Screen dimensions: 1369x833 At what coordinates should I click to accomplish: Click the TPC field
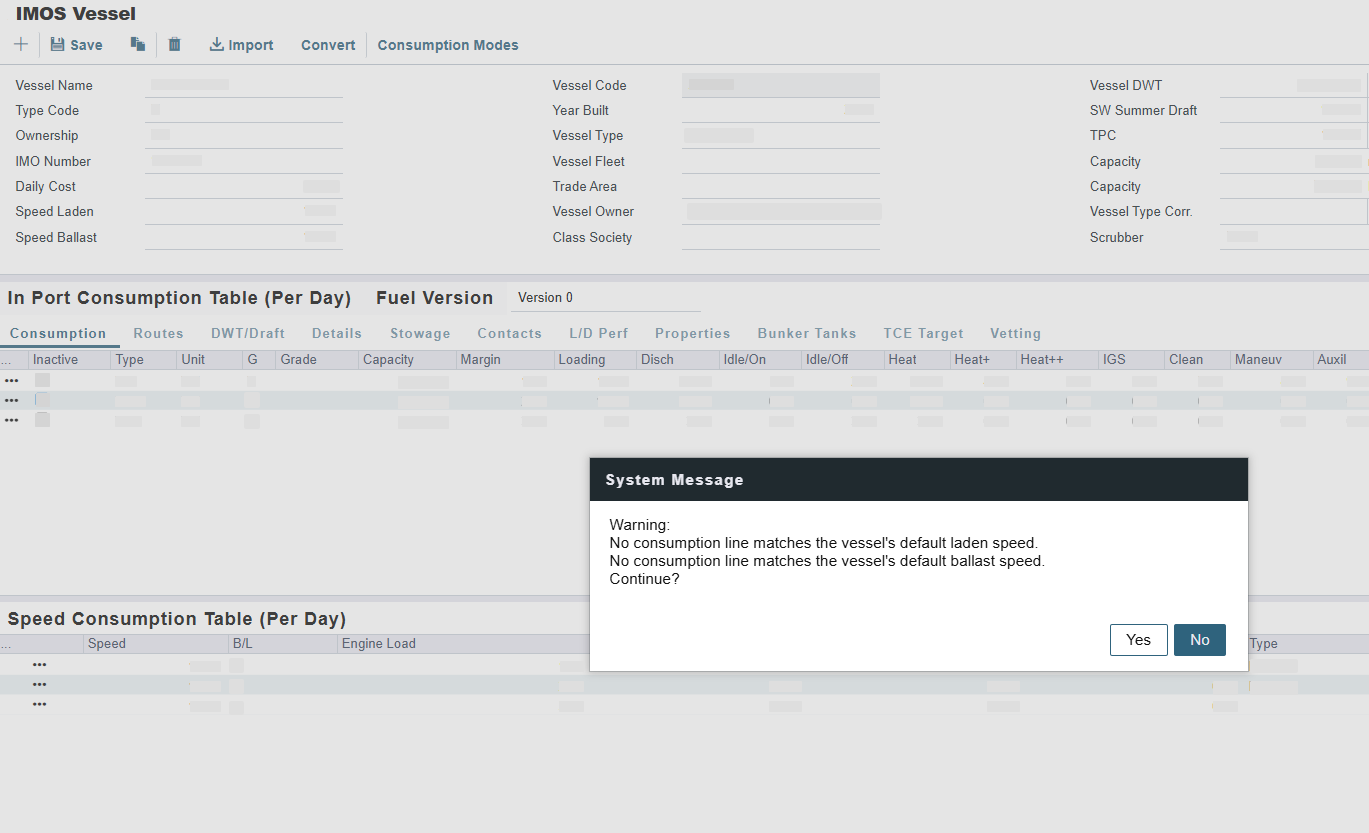pos(1294,136)
